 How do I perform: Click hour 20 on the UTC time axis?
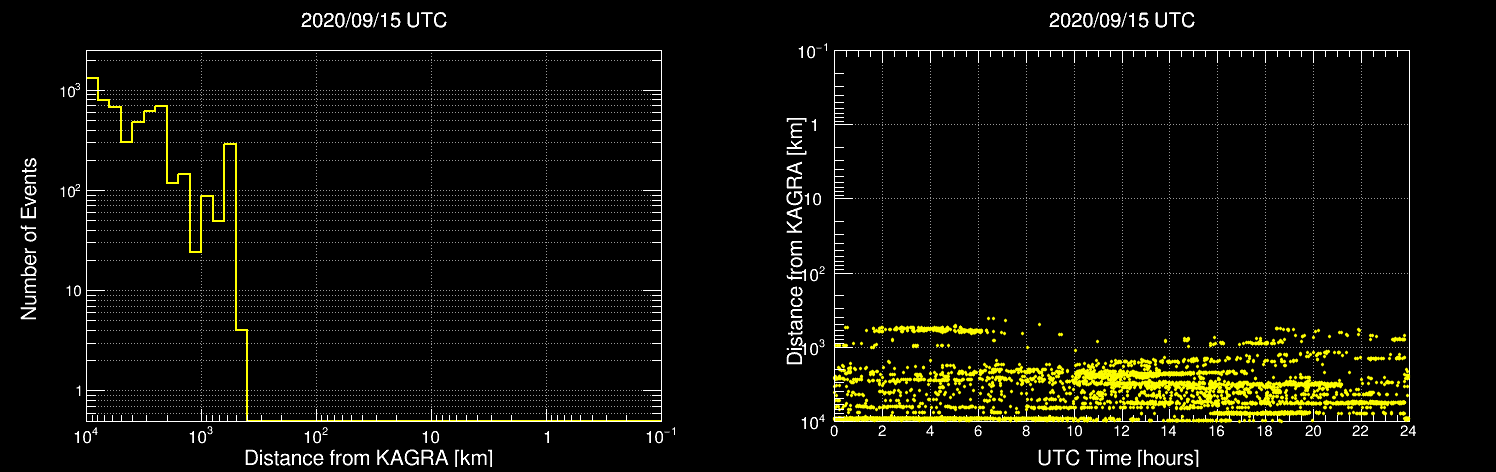1313,433
